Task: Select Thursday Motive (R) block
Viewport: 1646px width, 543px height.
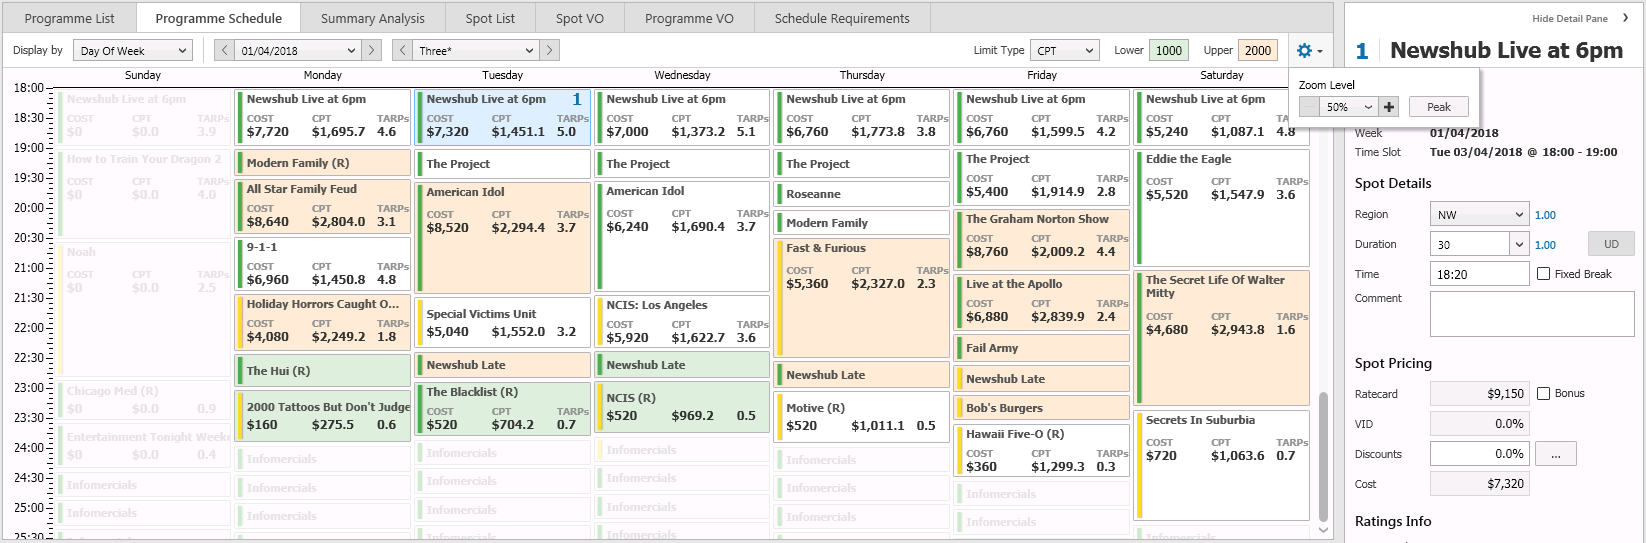Action: click(862, 417)
